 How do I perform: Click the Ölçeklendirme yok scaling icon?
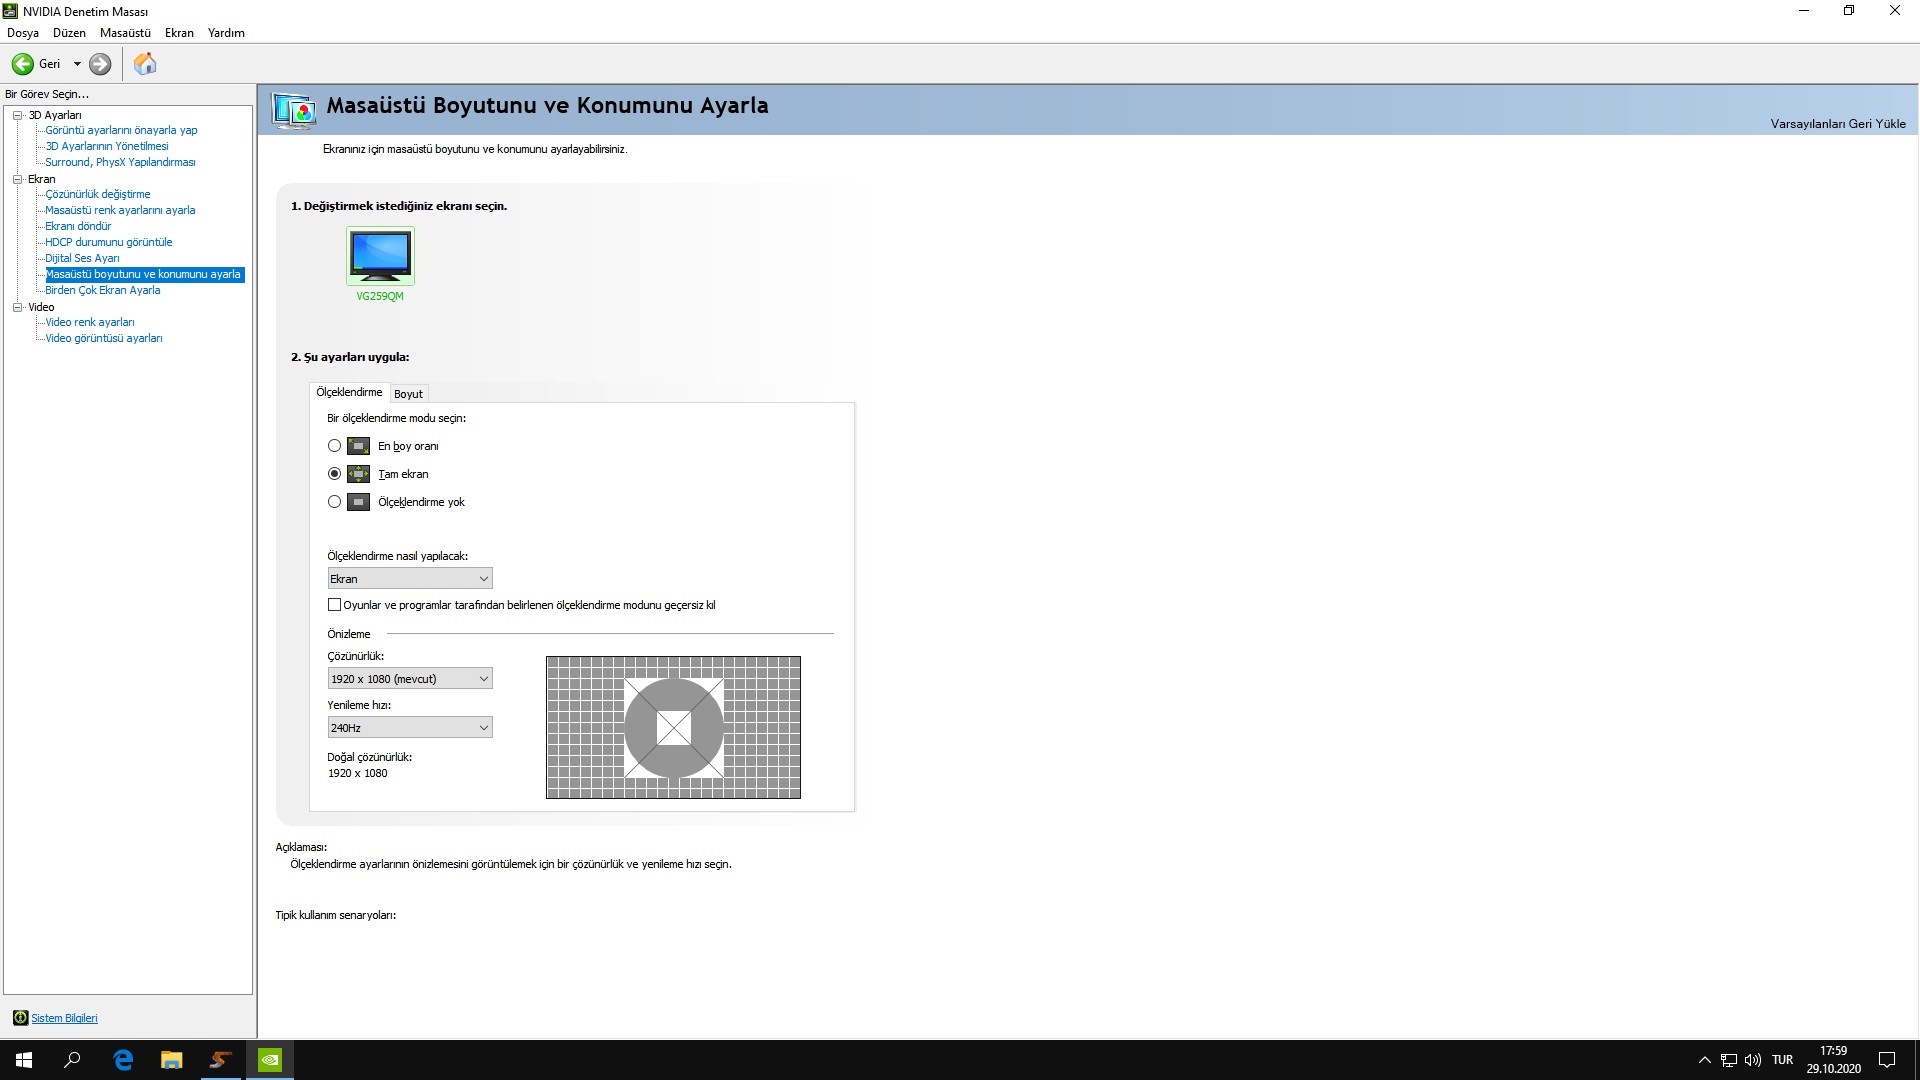click(x=358, y=502)
